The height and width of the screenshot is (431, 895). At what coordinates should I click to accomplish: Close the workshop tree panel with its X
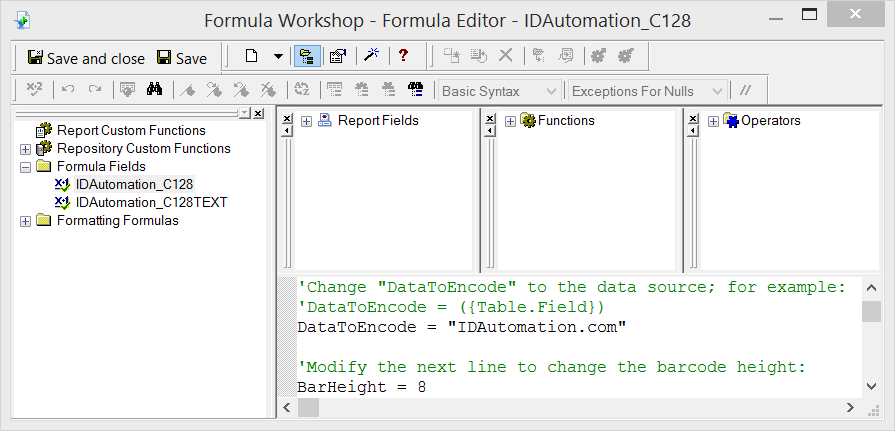pyautogui.click(x=258, y=114)
